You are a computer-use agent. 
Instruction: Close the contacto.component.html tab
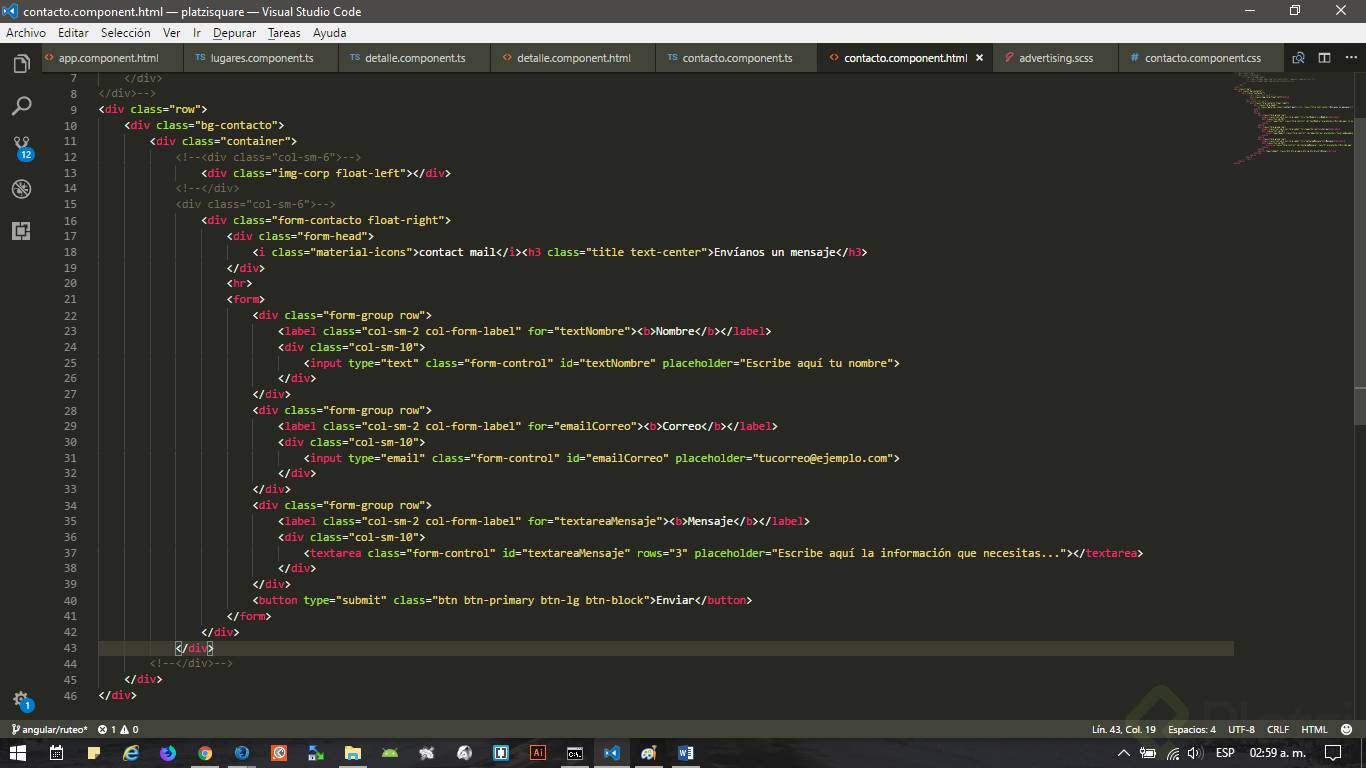point(979,58)
